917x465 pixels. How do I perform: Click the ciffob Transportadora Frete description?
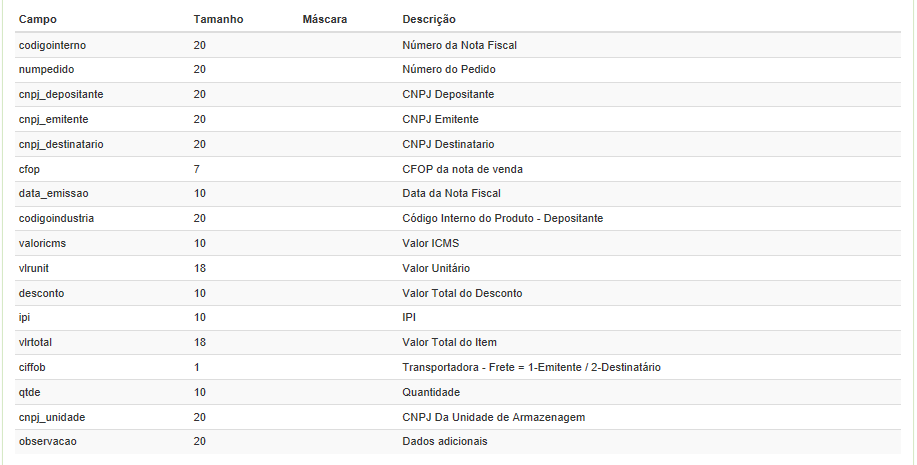[x=531, y=367]
